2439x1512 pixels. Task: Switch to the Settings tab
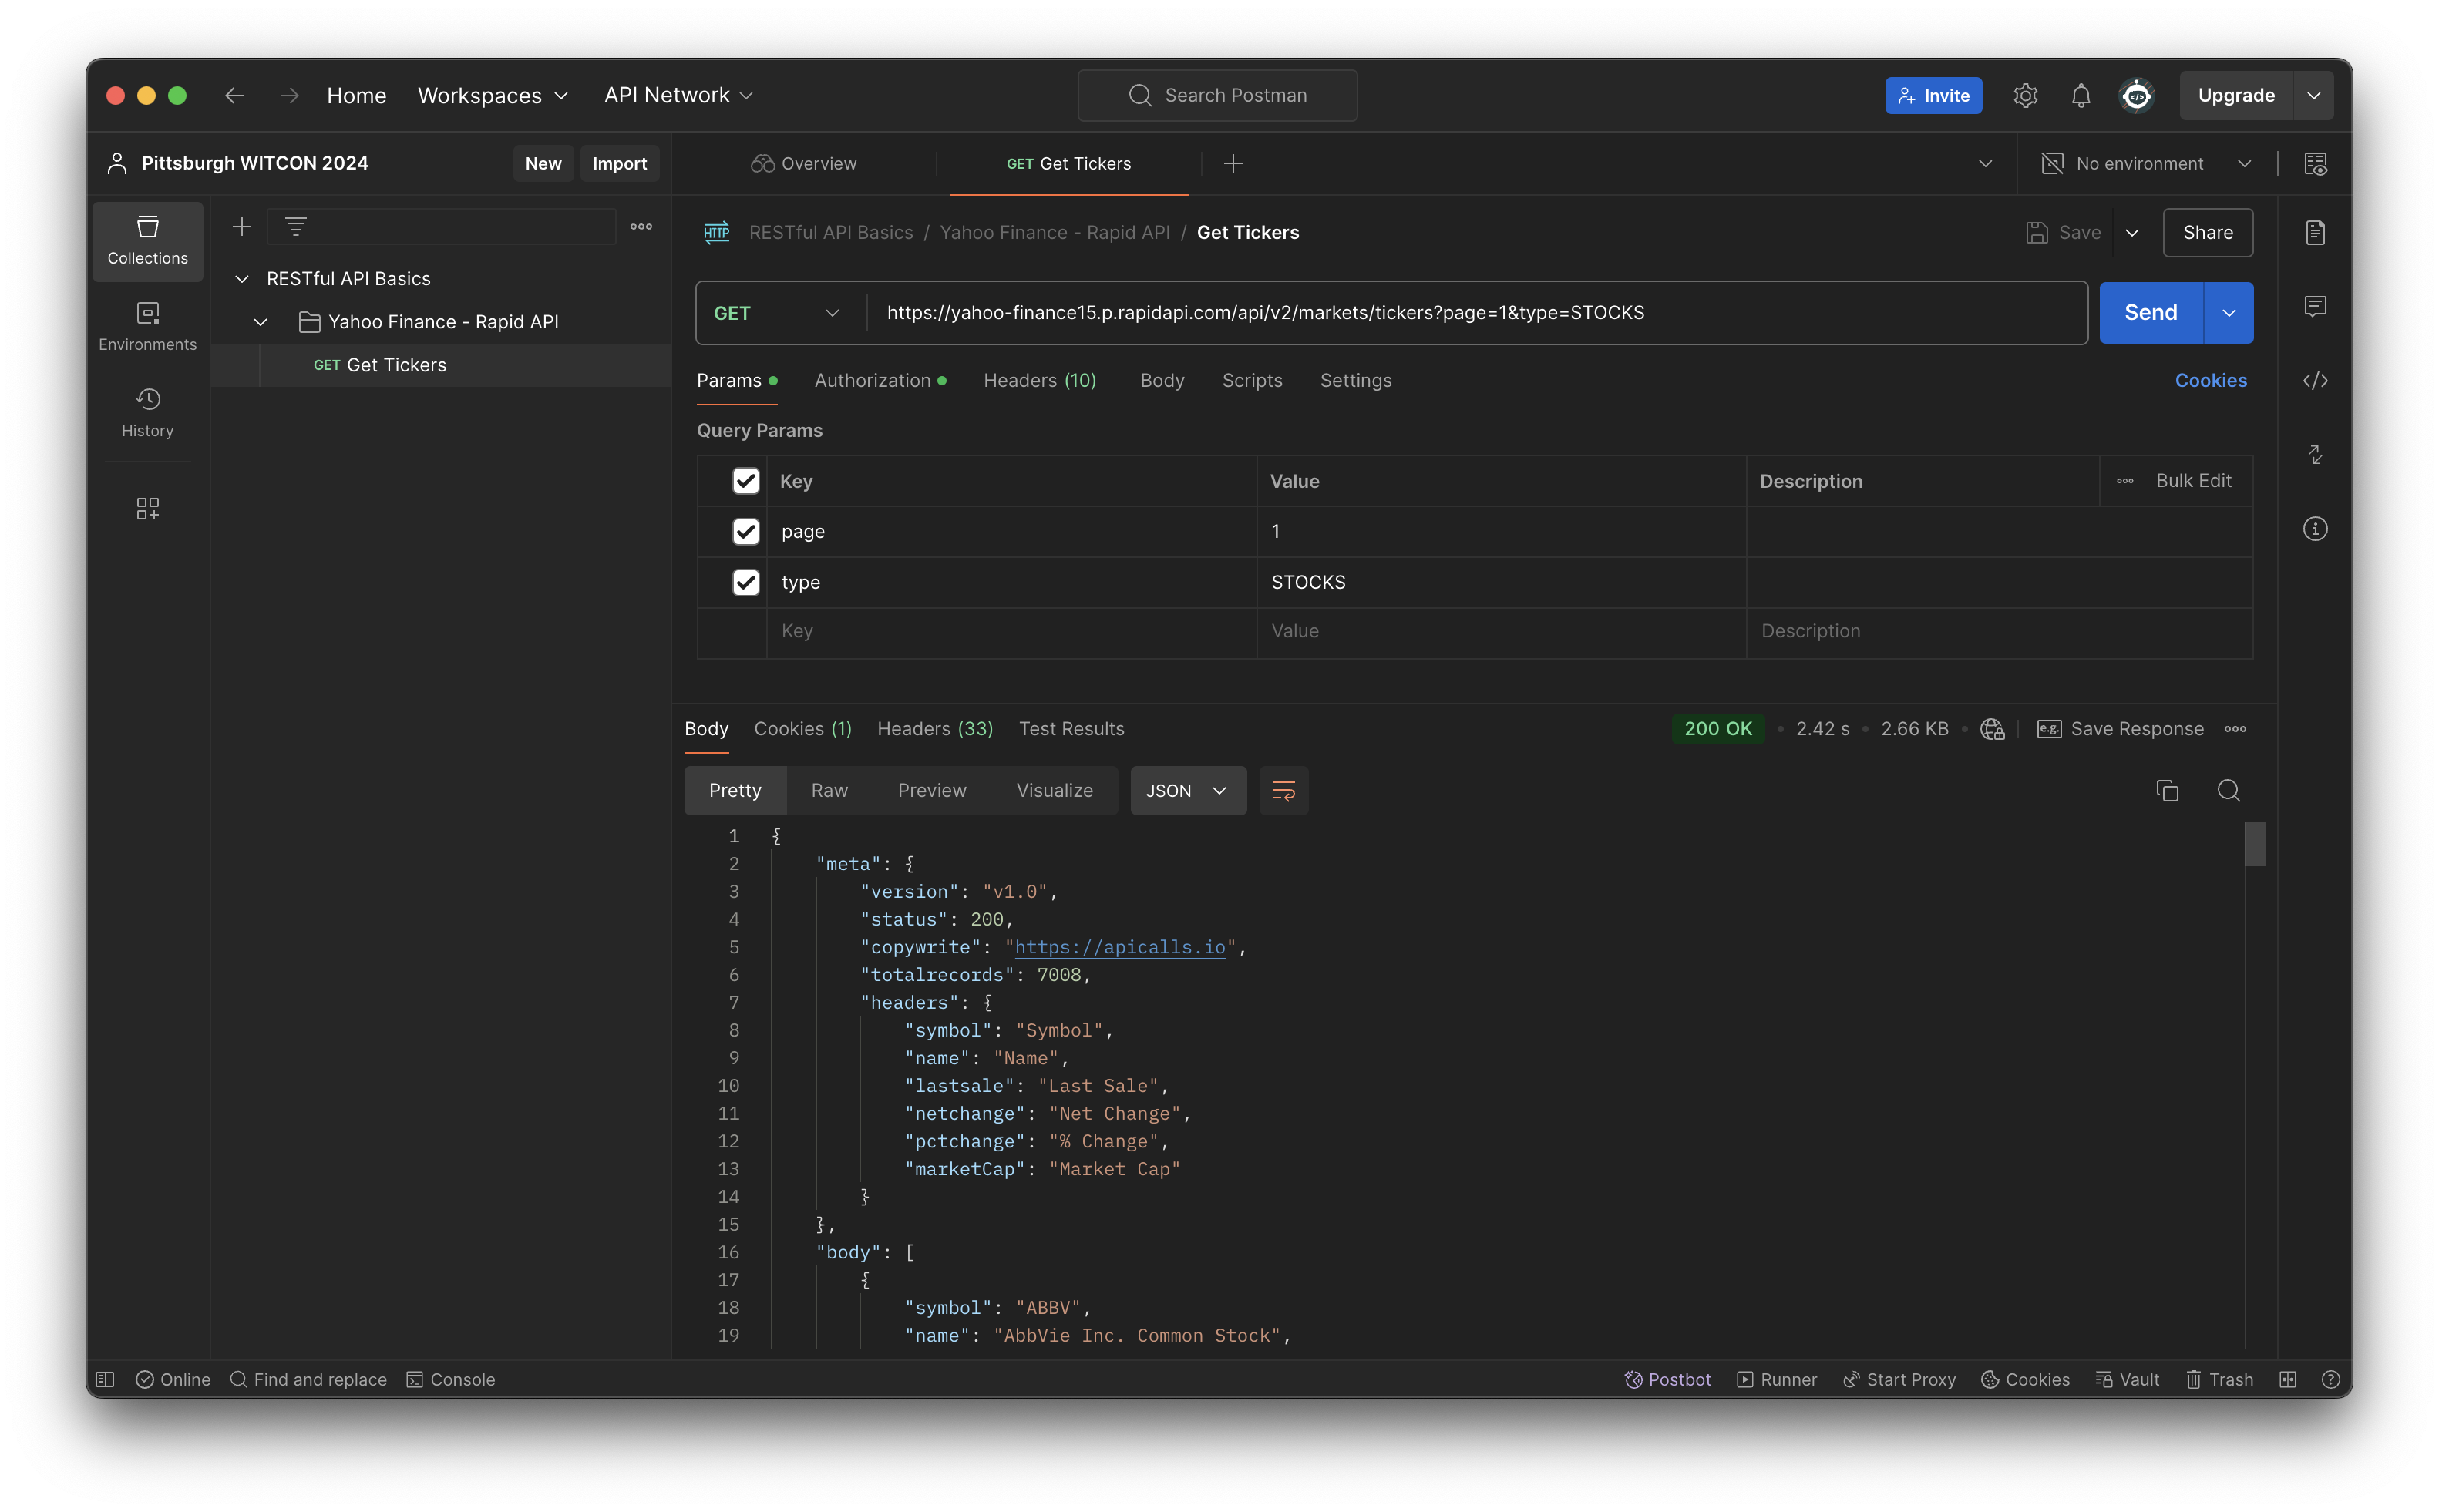(x=1355, y=380)
